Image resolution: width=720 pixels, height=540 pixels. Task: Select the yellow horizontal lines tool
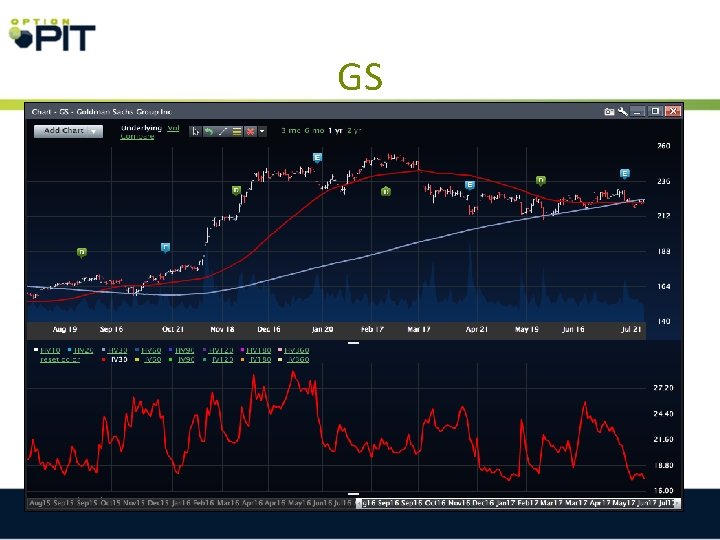click(x=236, y=131)
